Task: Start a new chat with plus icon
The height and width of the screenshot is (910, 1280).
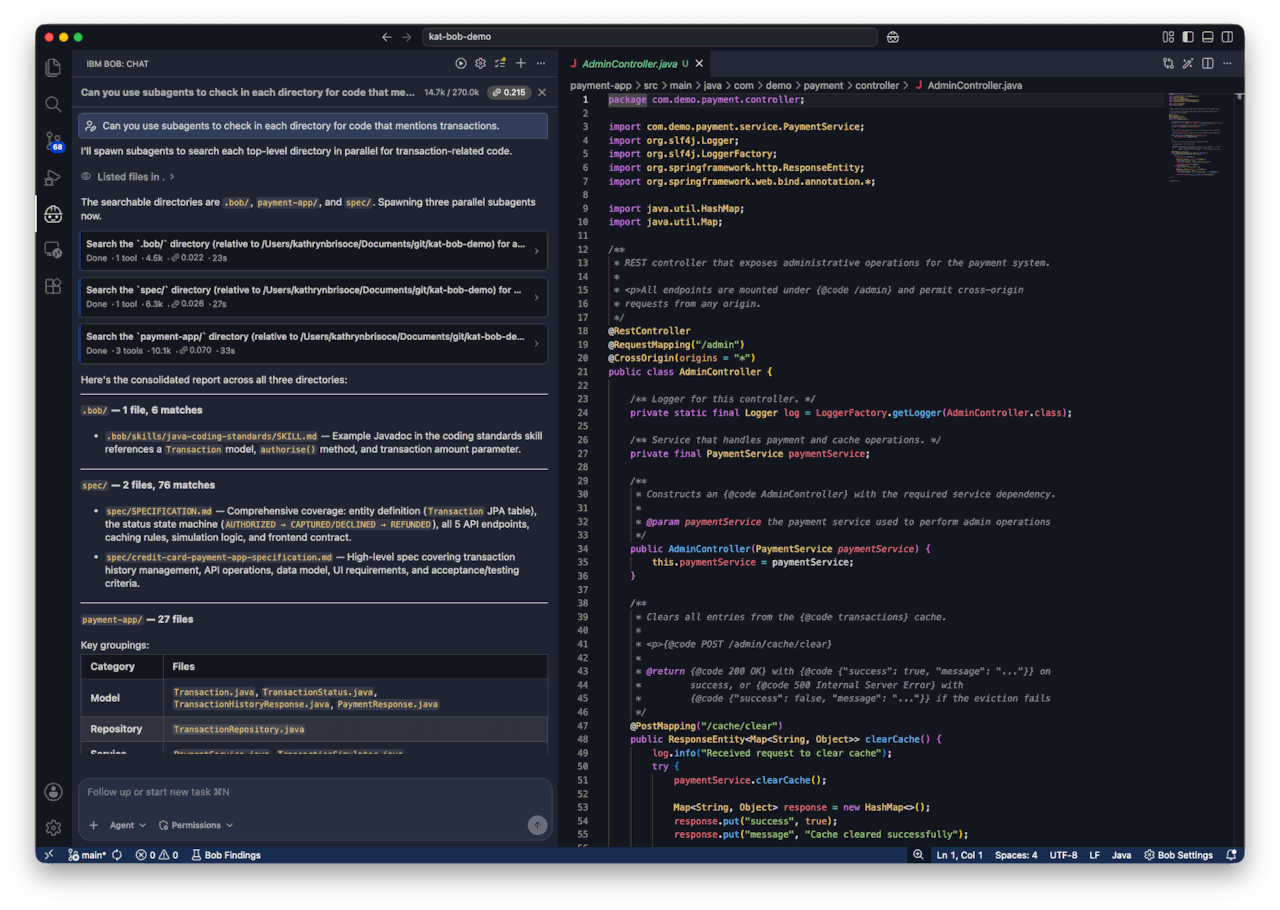Action: (x=520, y=63)
